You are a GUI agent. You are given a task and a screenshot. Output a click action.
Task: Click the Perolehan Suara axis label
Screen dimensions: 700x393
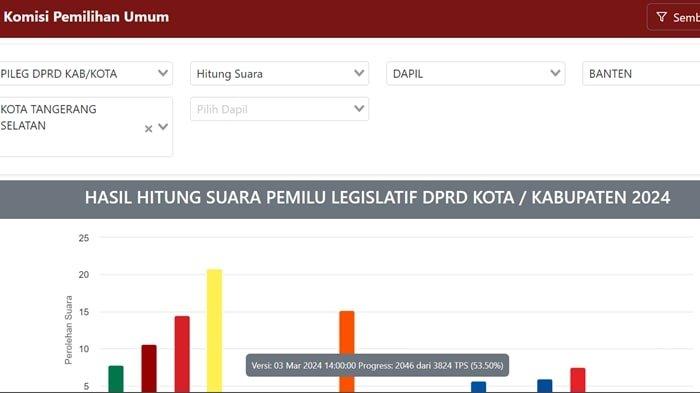69,330
